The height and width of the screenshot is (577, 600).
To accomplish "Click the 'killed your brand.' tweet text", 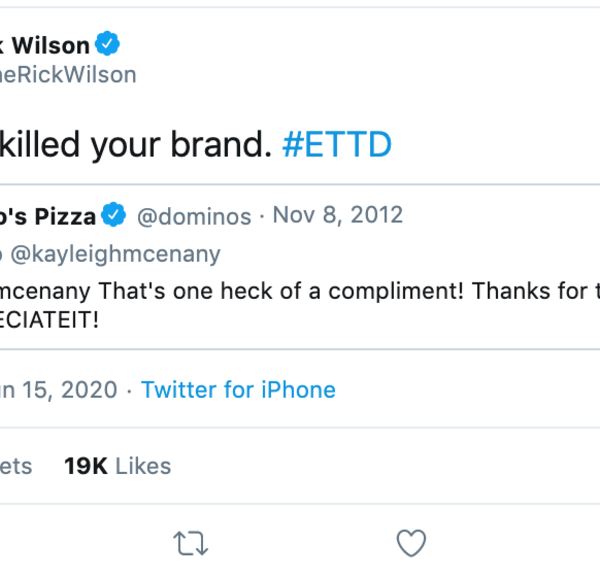I will [x=136, y=146].
